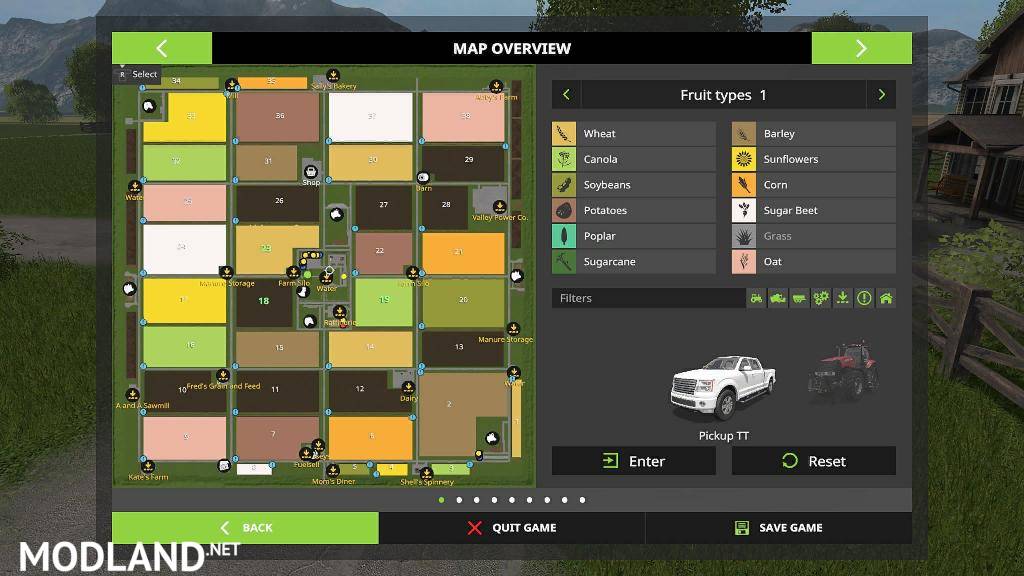Jump to the first menu page dot
The width and height of the screenshot is (1024, 576).
441,500
